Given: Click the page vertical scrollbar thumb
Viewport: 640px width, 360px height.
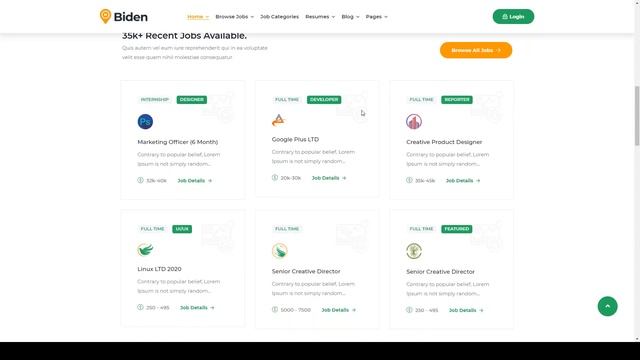Looking at the screenshot, I should tap(637, 116).
